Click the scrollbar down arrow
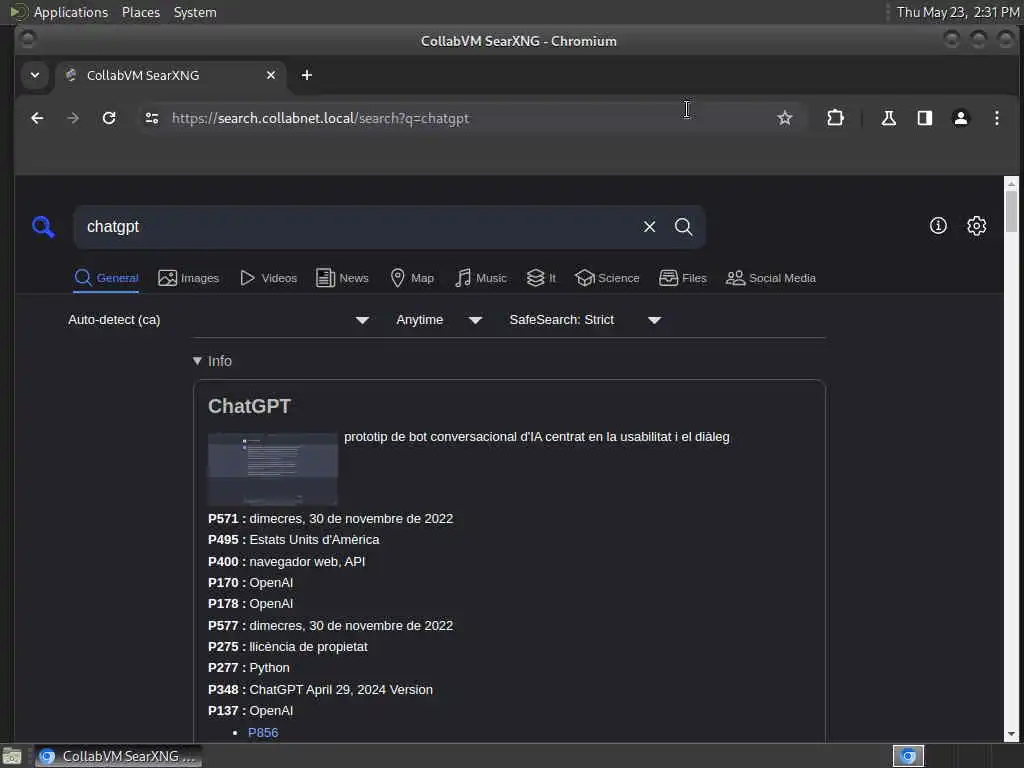 click(x=1011, y=734)
